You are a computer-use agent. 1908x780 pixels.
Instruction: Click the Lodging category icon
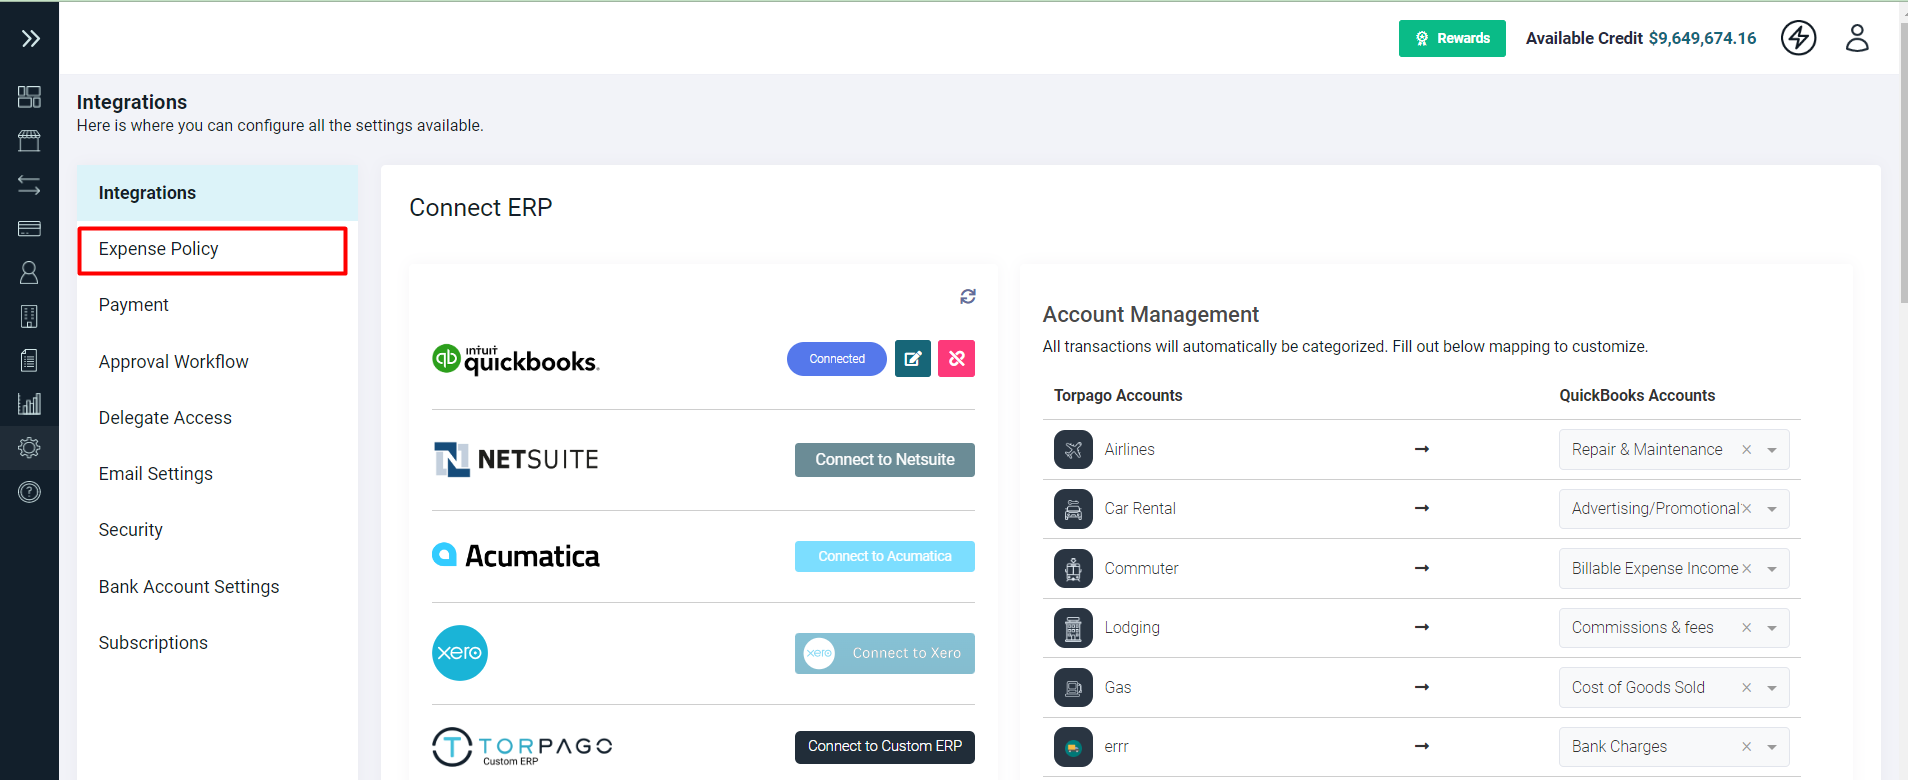[x=1073, y=628]
